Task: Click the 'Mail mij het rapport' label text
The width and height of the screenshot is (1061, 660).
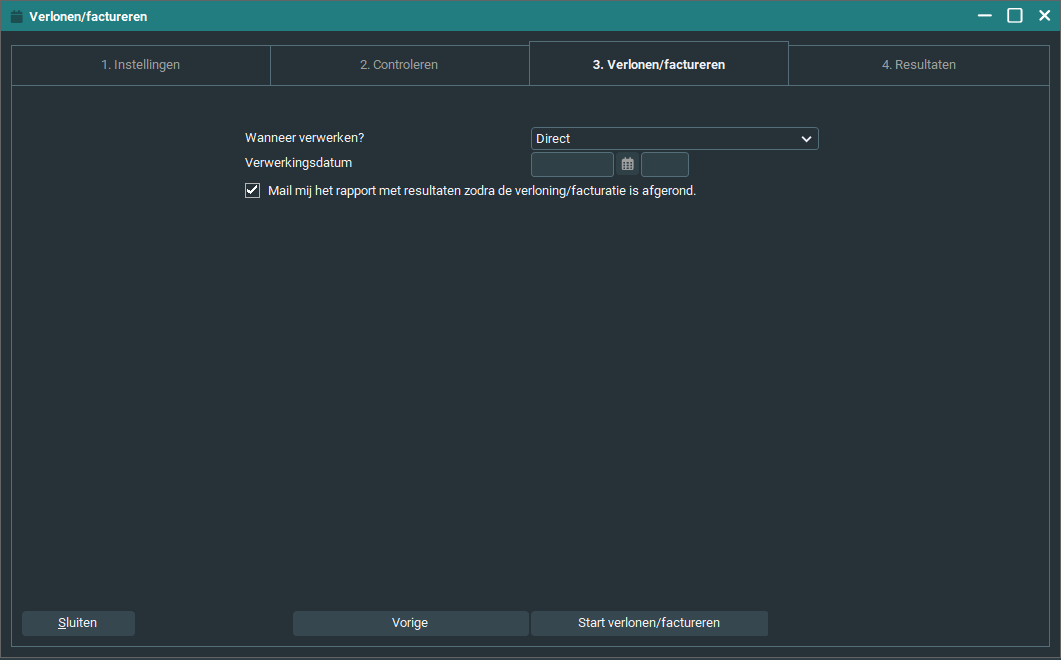Action: (x=481, y=190)
